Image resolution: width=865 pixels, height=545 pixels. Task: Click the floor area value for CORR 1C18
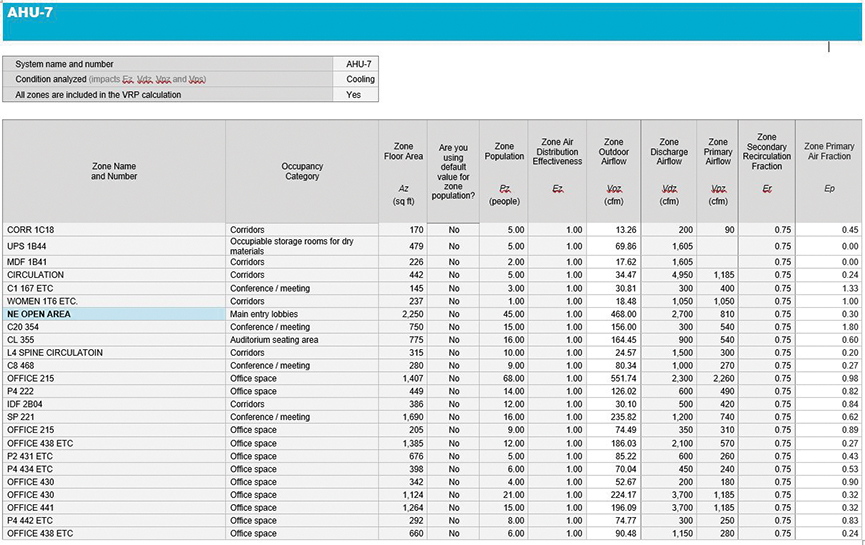coord(403,230)
